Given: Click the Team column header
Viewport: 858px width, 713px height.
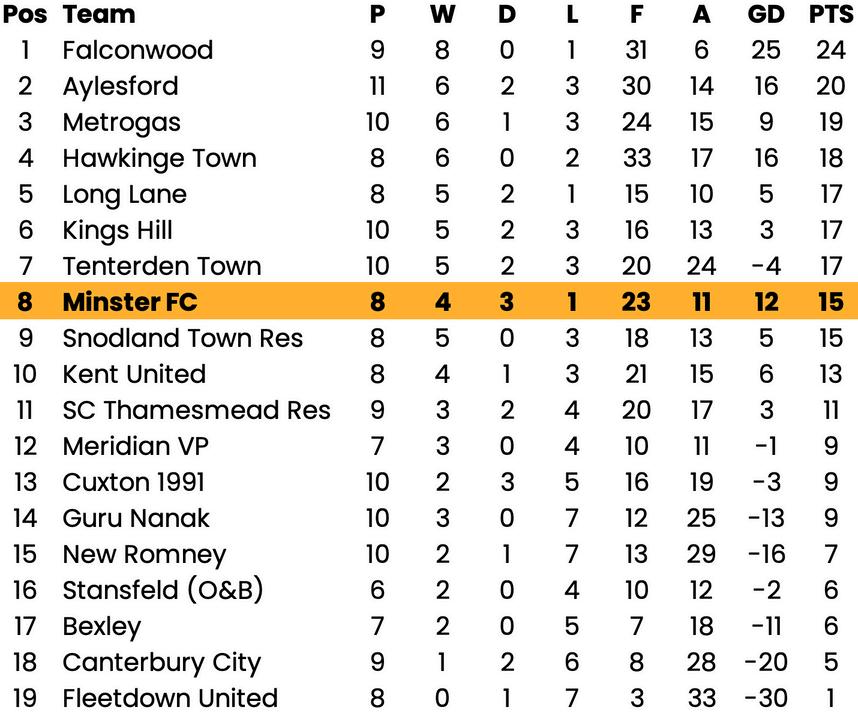Looking at the screenshot, I should (98, 14).
